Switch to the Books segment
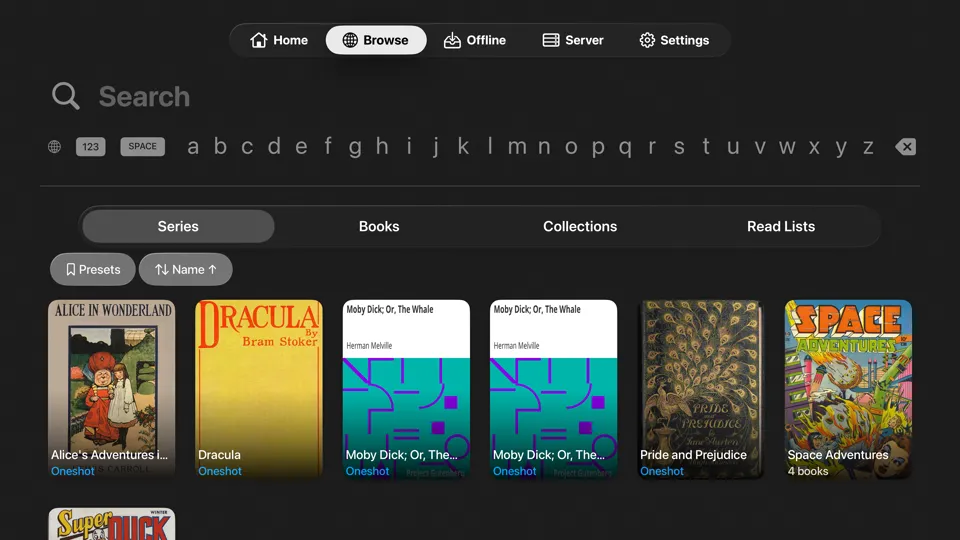This screenshot has height=540, width=960. [379, 227]
